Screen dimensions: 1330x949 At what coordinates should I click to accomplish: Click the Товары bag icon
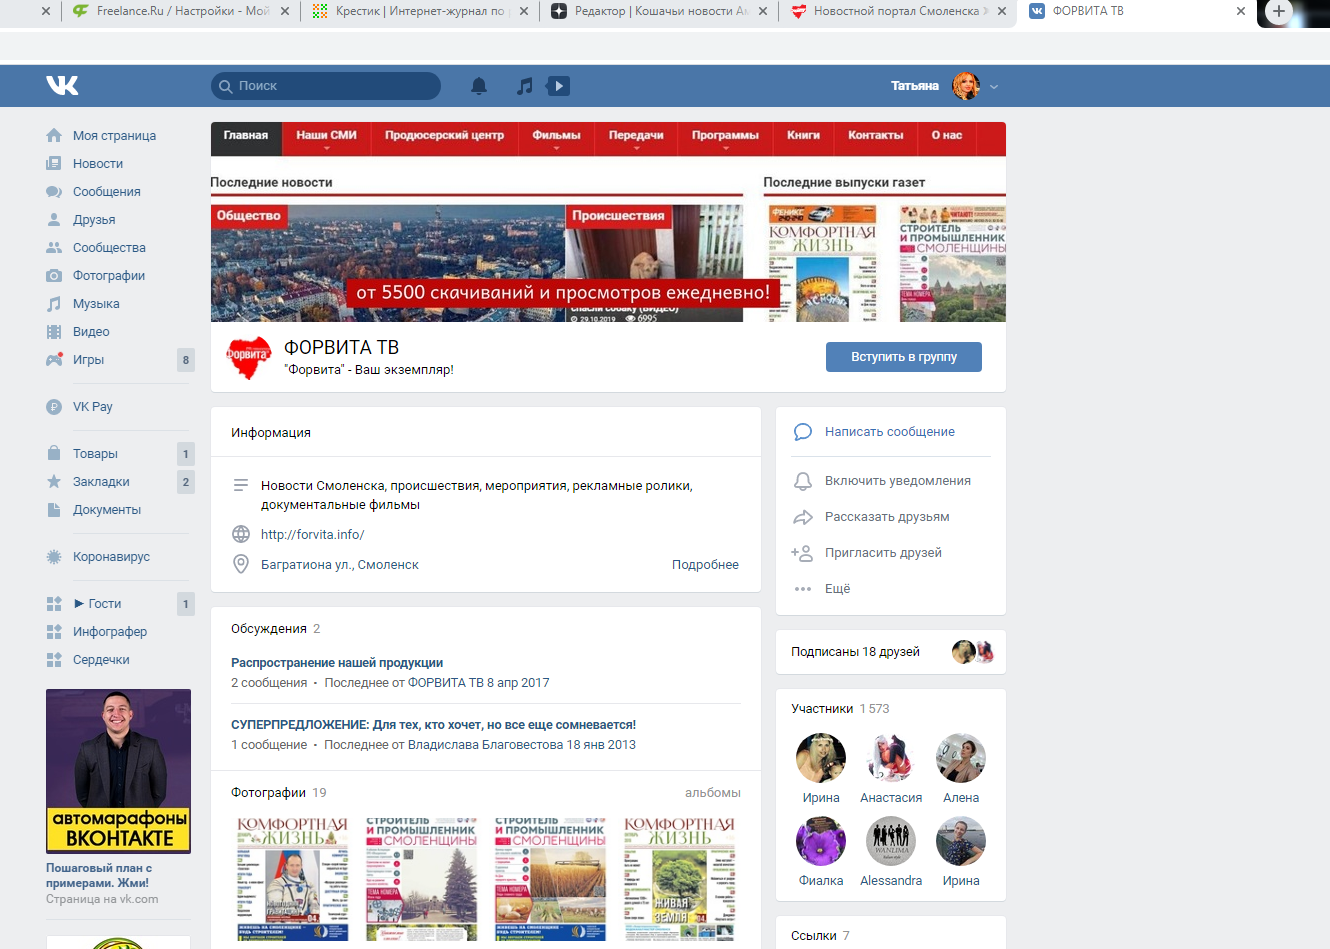click(54, 453)
